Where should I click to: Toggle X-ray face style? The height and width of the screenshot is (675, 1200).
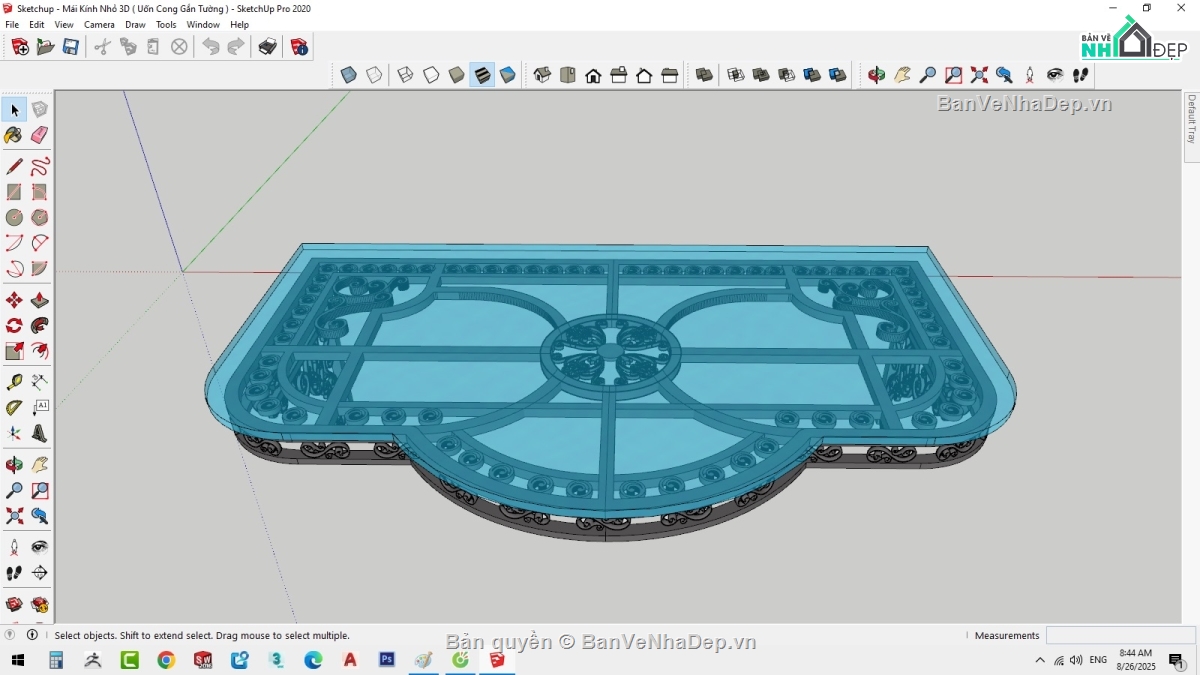[x=347, y=74]
